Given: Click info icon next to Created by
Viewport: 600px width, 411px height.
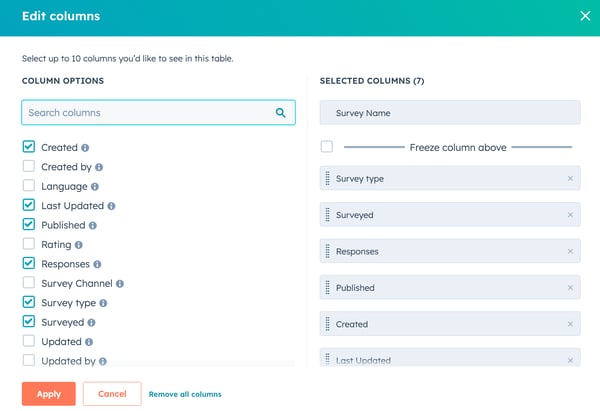Looking at the screenshot, I should [x=99, y=167].
